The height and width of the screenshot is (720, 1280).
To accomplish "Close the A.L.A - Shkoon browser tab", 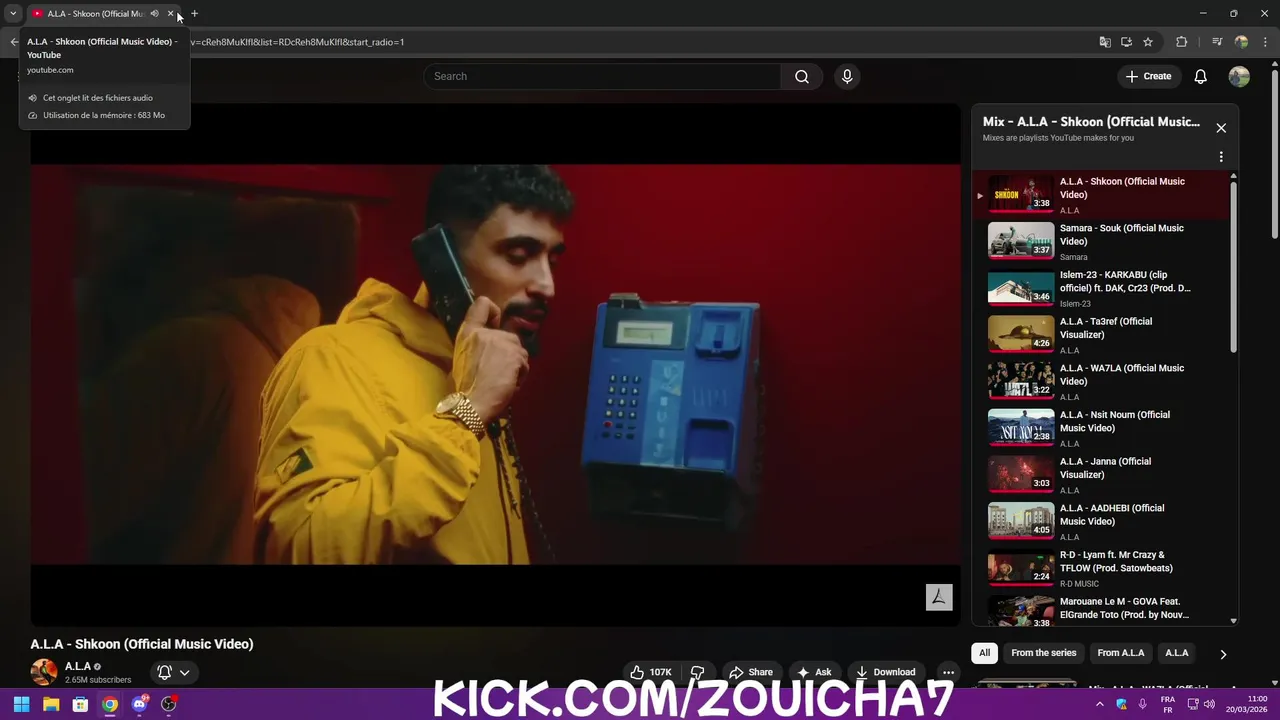I will coord(170,14).
